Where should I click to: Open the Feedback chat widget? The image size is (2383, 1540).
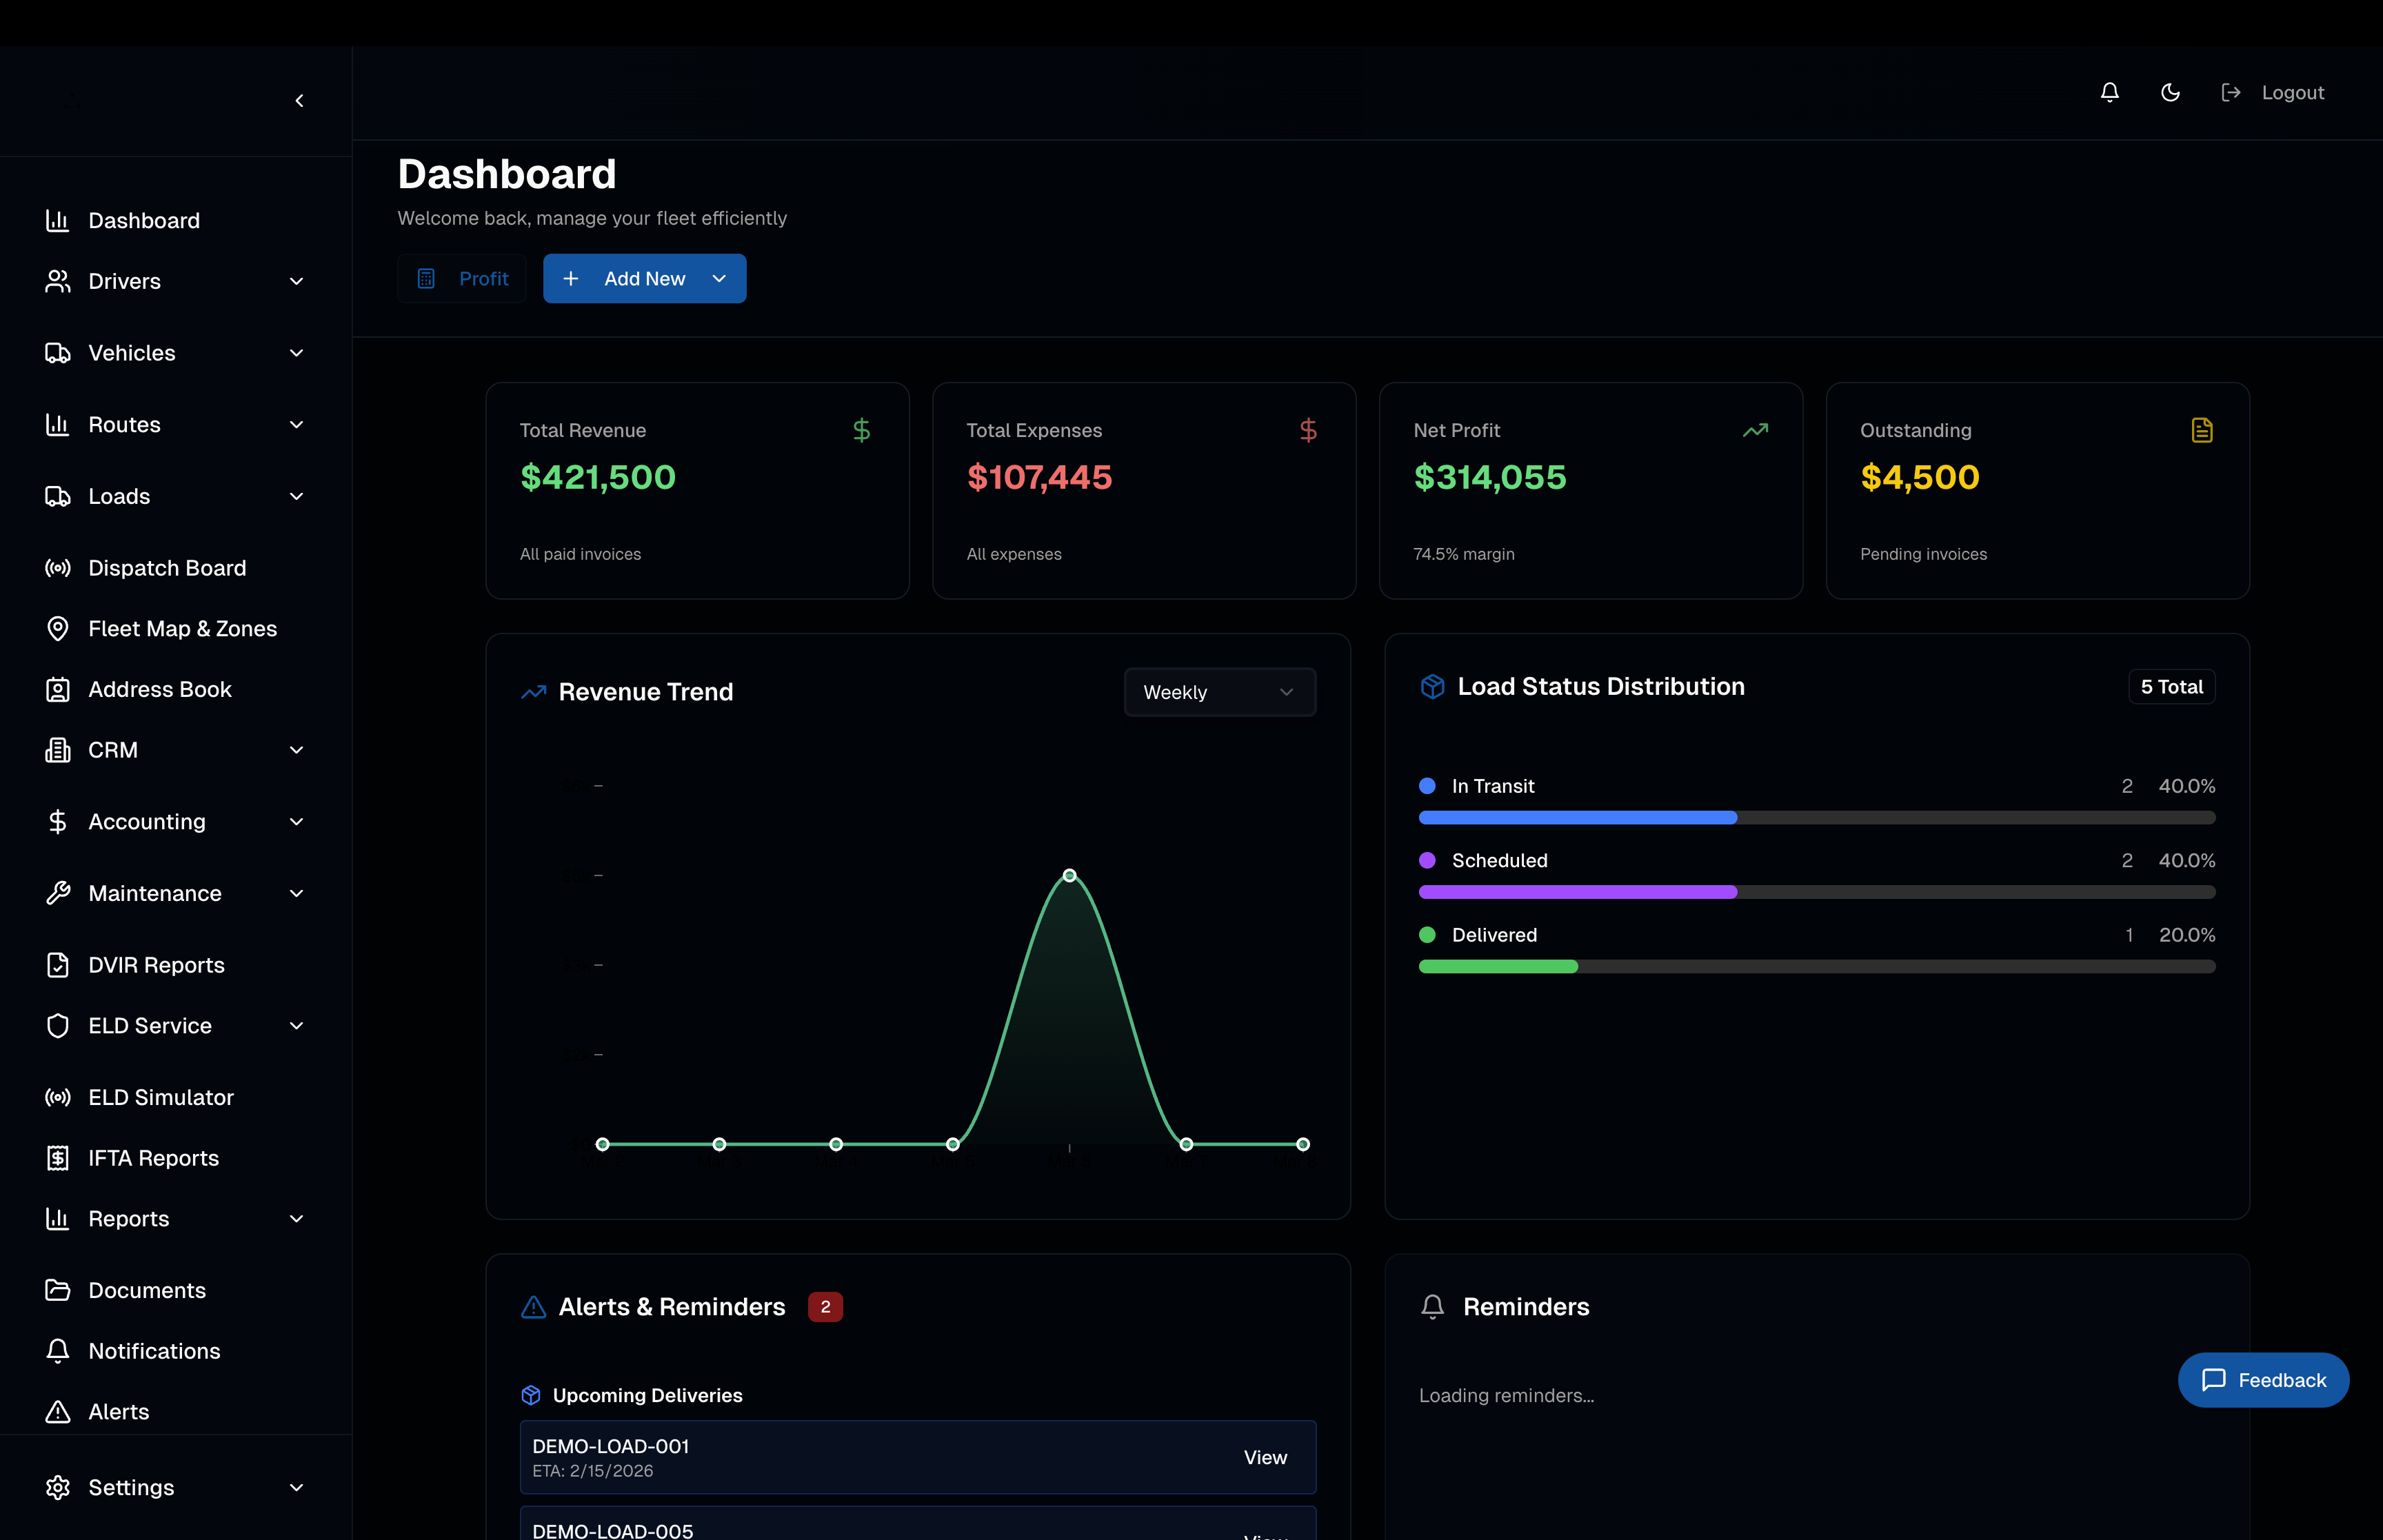pos(2262,1380)
